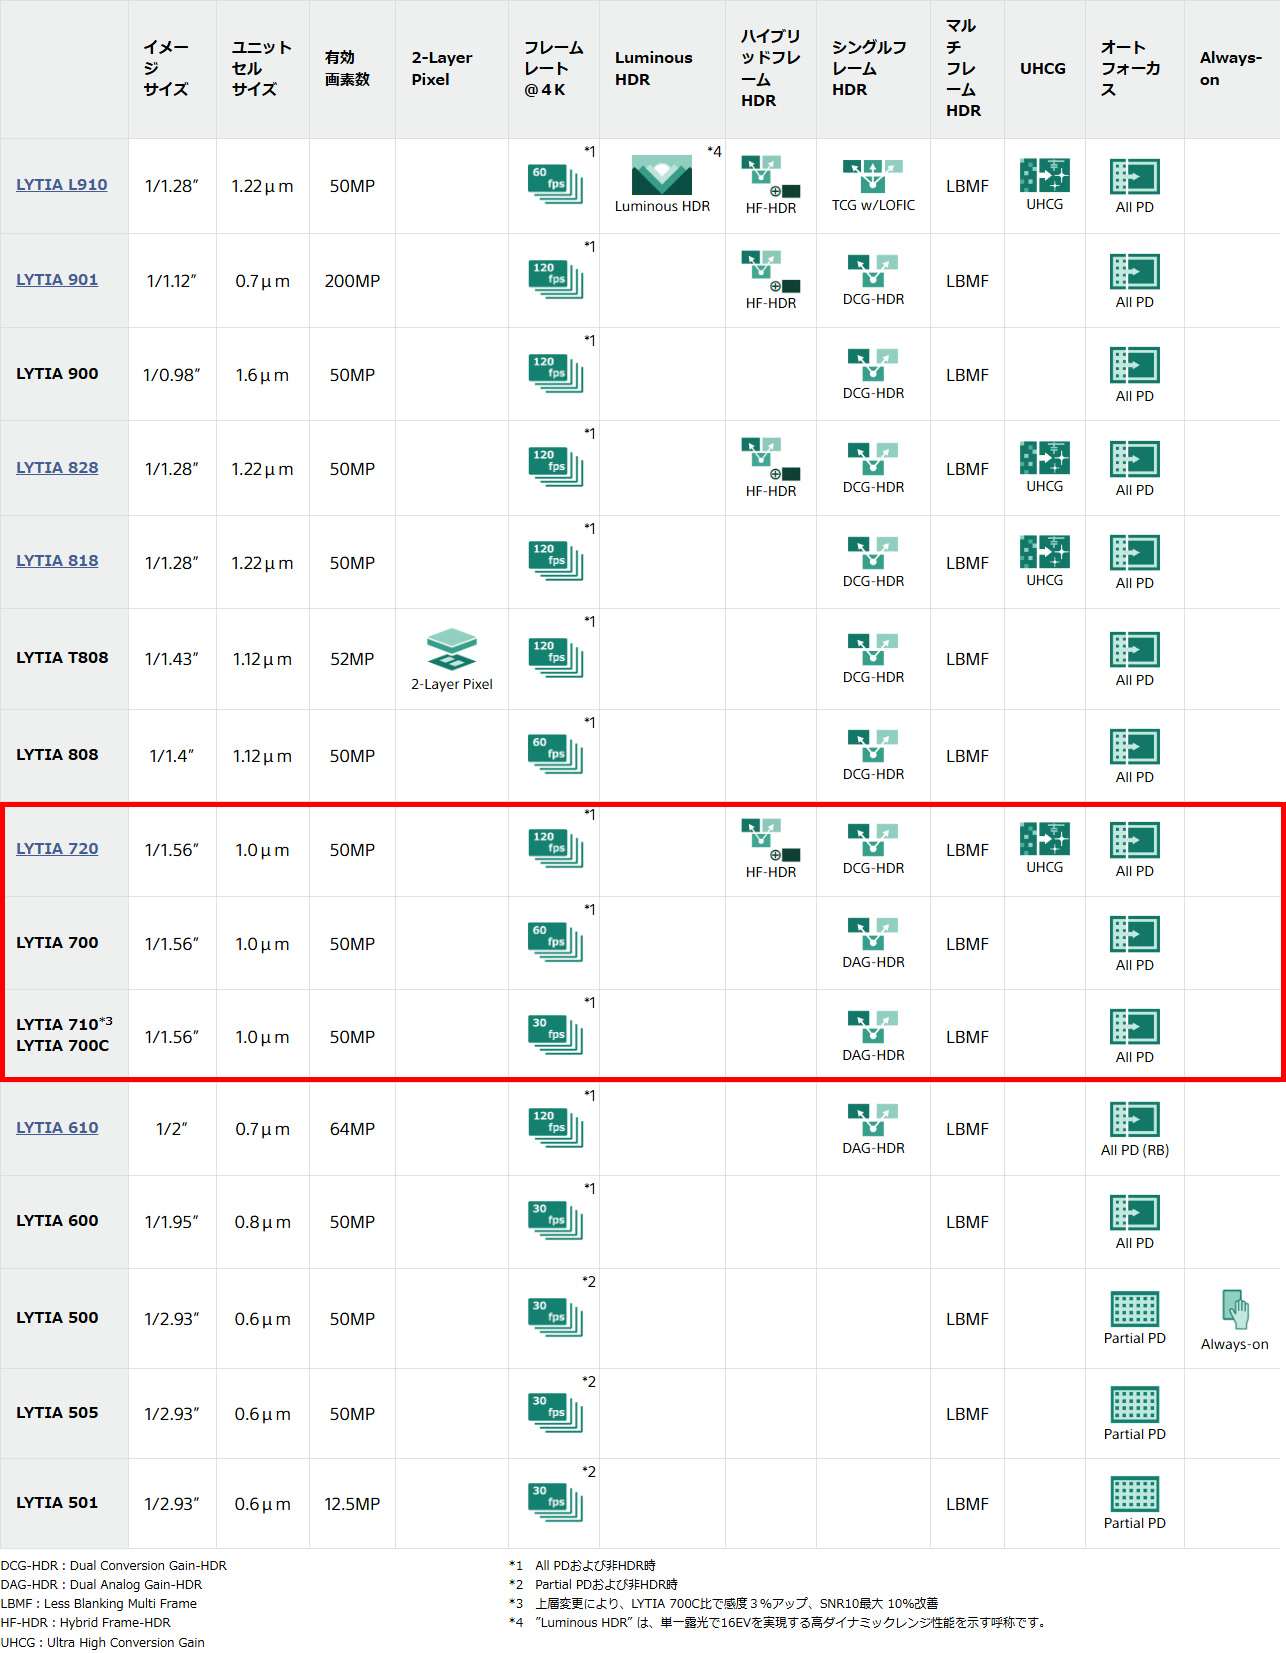Image resolution: width=1286 pixels, height=1653 pixels.
Task: Click the DCG-HDR icon in LYTIA 900 row
Action: pyautogui.click(x=873, y=365)
